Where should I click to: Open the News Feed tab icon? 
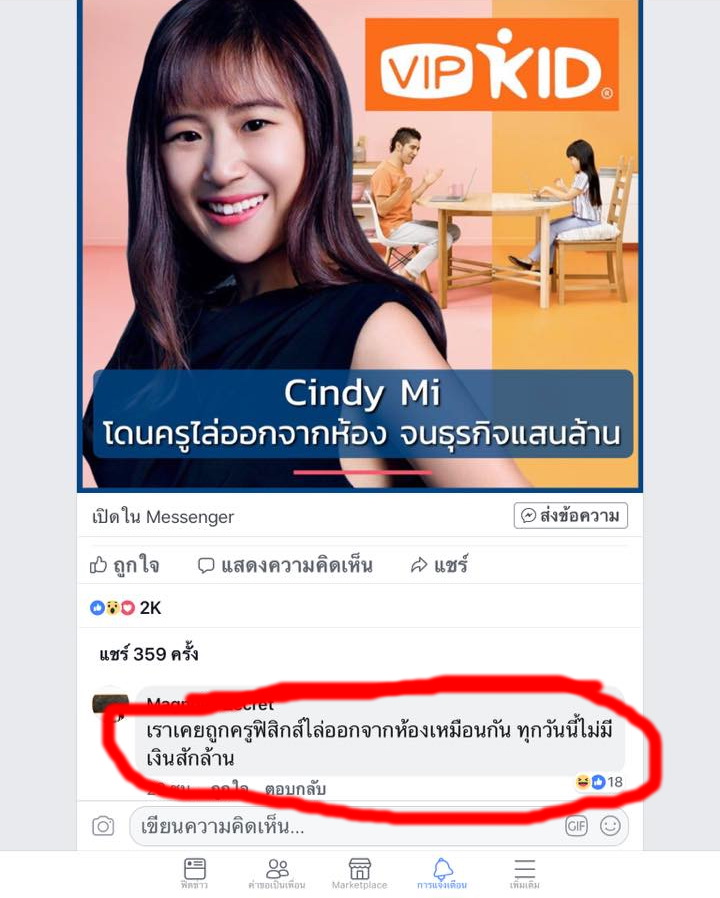(194, 873)
